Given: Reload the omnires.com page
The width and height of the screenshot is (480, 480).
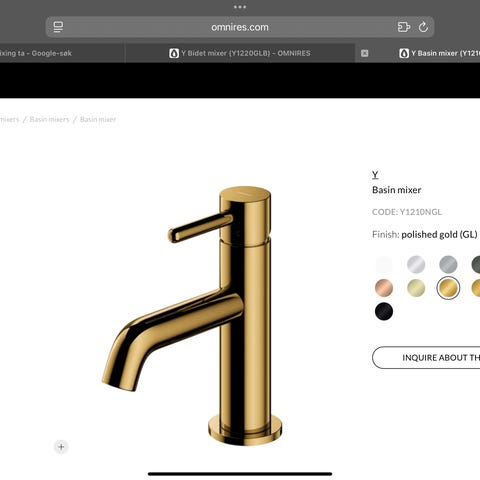Looking at the screenshot, I should tap(423, 27).
